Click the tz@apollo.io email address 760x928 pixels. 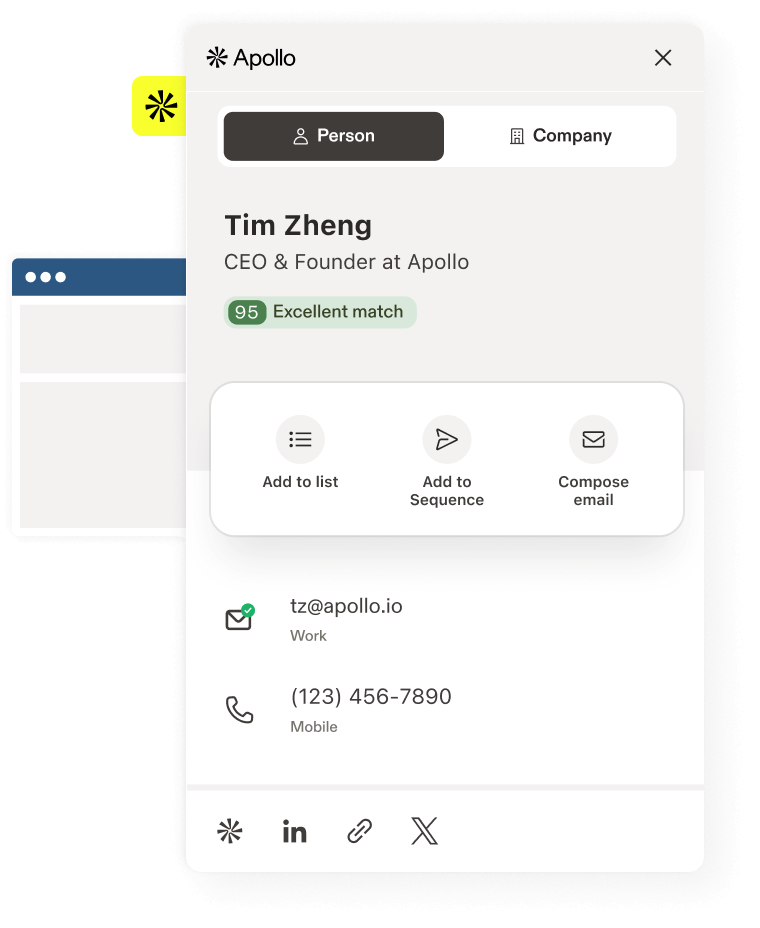pyautogui.click(x=346, y=606)
